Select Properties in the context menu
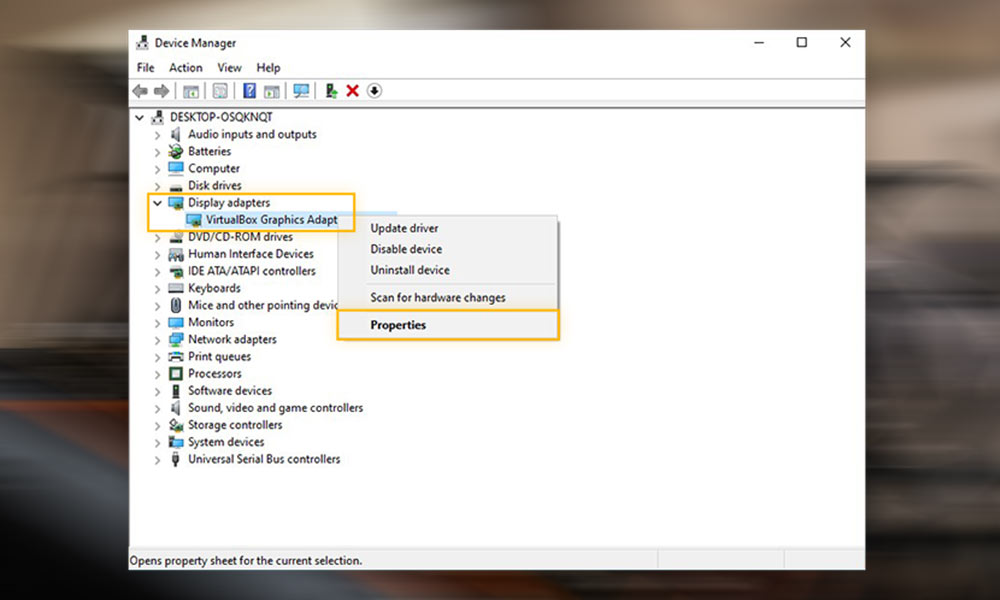The image size is (1000, 600). click(x=448, y=325)
